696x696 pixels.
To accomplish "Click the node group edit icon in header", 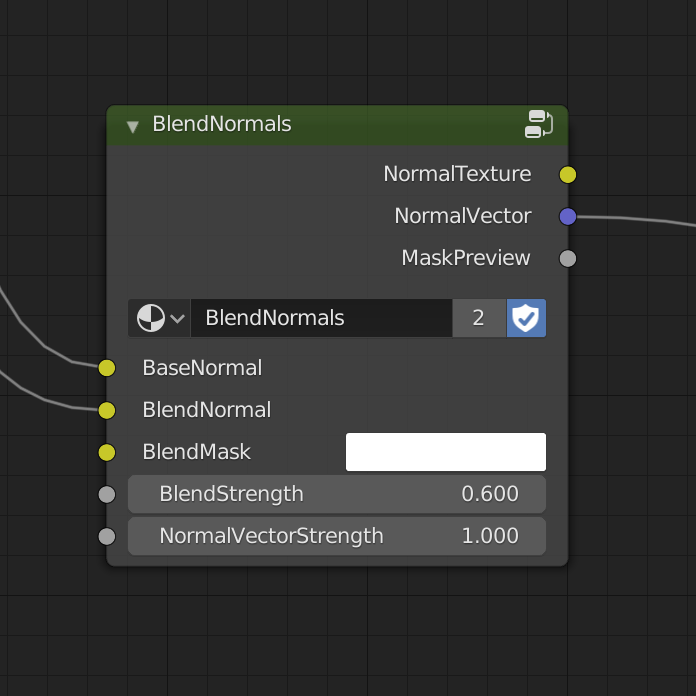I will [x=539, y=124].
